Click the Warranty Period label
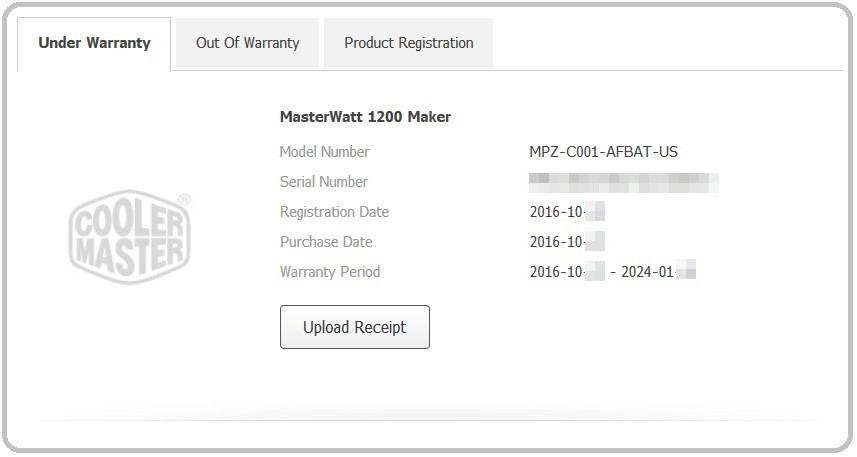 coord(330,272)
